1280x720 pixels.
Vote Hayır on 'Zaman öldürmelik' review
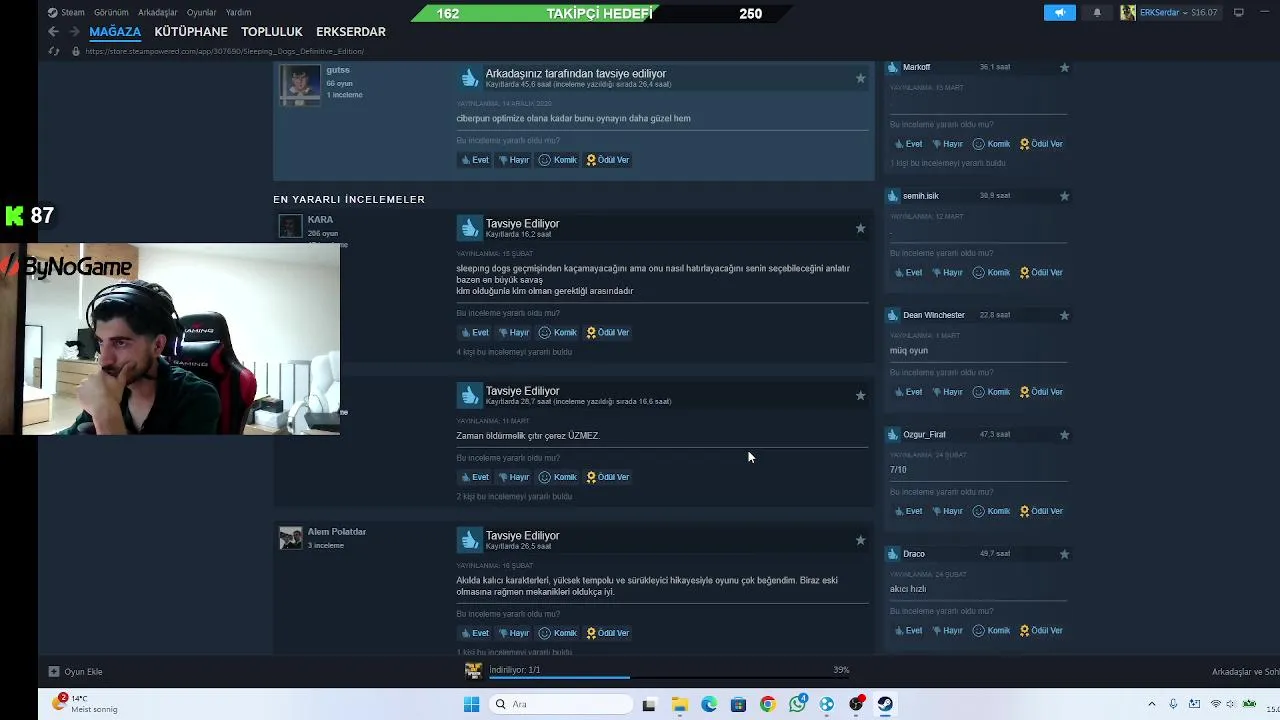click(514, 477)
